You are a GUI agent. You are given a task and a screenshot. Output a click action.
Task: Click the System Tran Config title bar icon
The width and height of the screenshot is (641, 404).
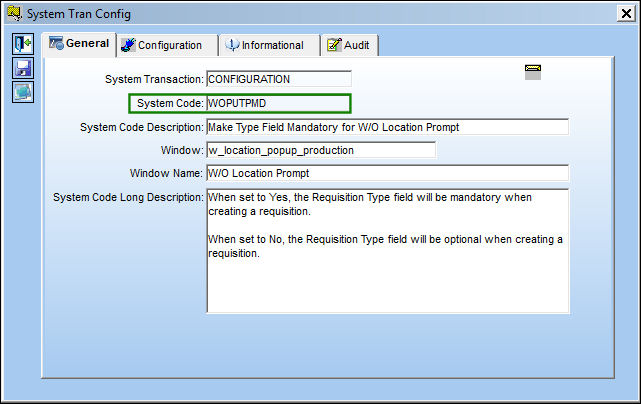14,13
